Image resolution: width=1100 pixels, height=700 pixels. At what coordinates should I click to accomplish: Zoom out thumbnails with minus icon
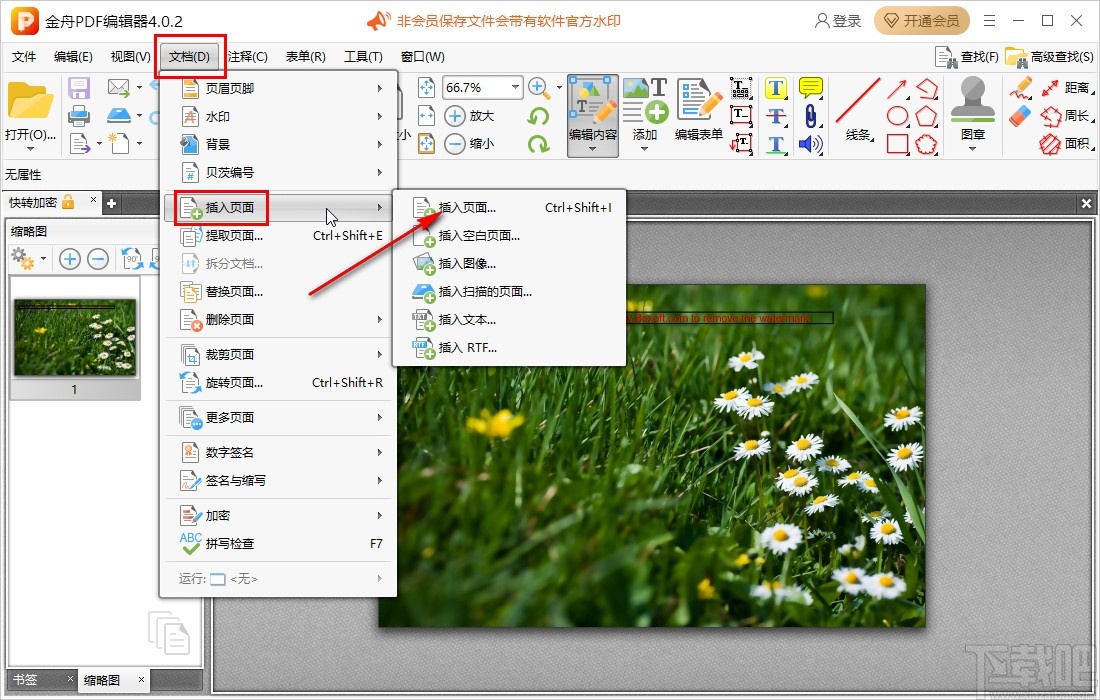pos(98,260)
